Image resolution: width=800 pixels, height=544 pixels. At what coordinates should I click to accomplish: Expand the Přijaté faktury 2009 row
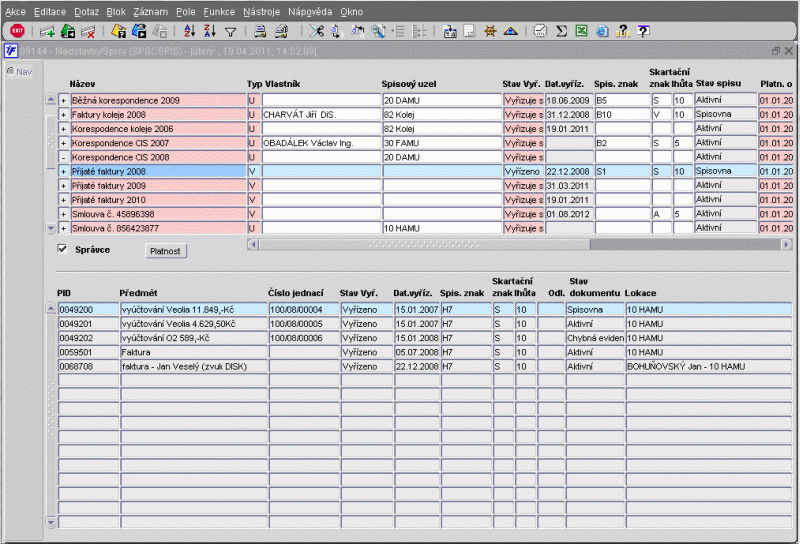coord(63,186)
